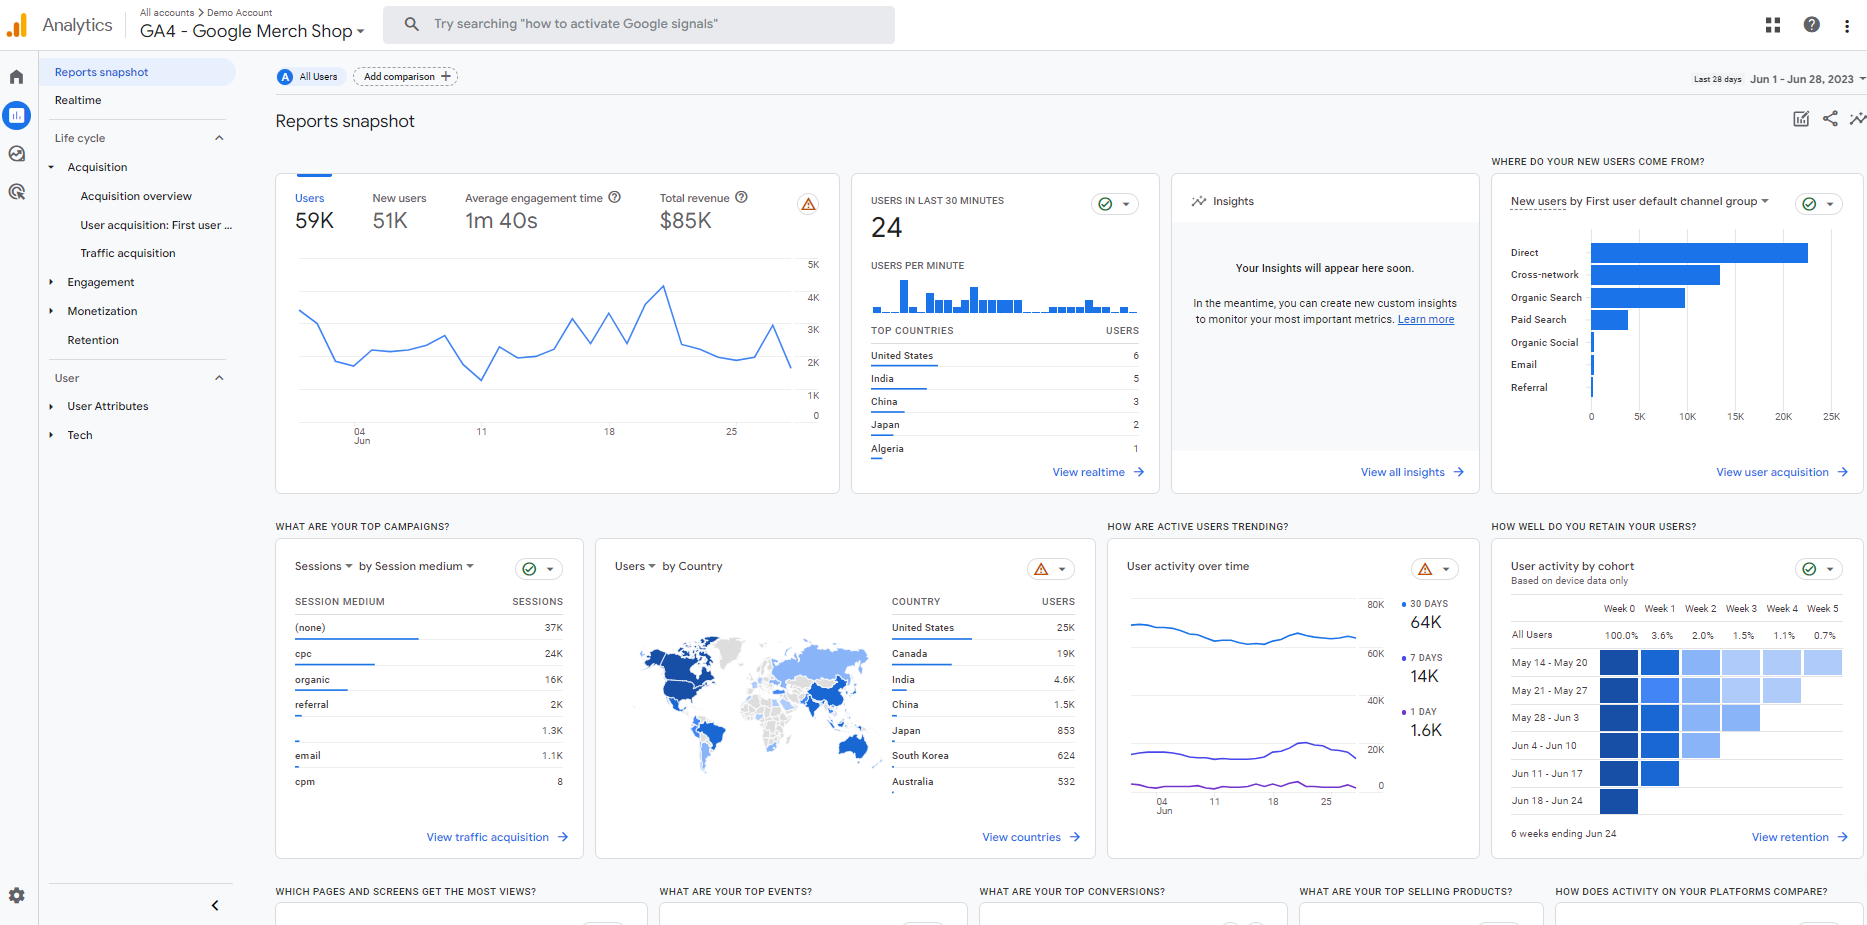This screenshot has height=925, width=1867.
Task: Open the Advertising icon in sidebar
Action: coord(16,192)
